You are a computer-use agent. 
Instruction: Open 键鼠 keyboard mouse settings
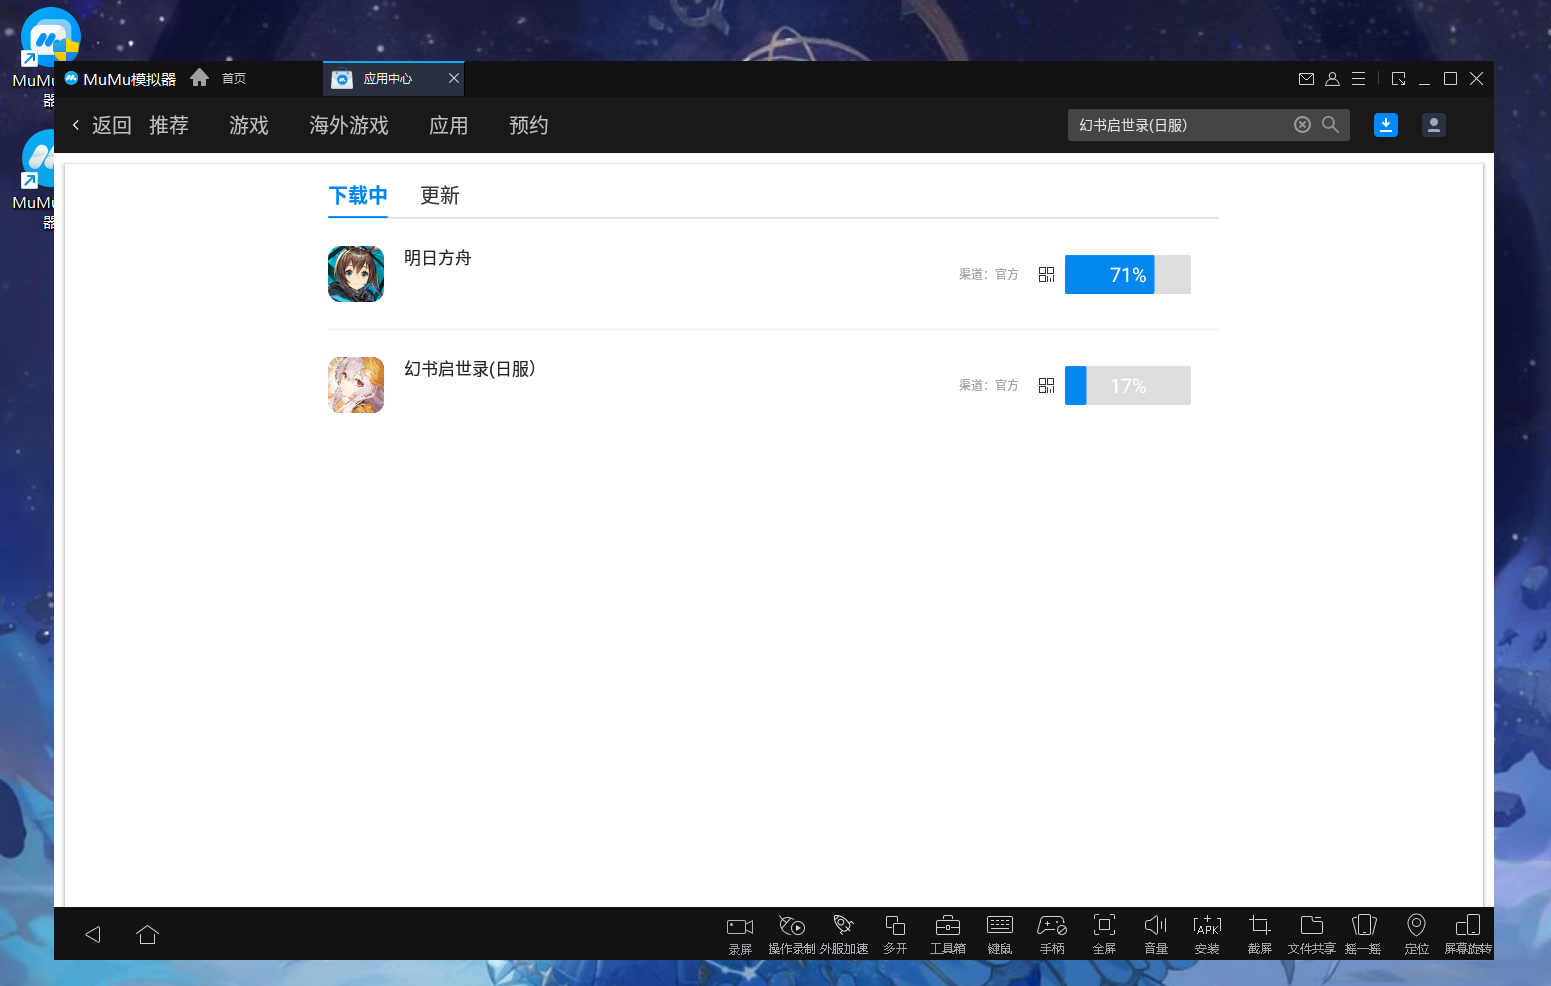click(1000, 935)
